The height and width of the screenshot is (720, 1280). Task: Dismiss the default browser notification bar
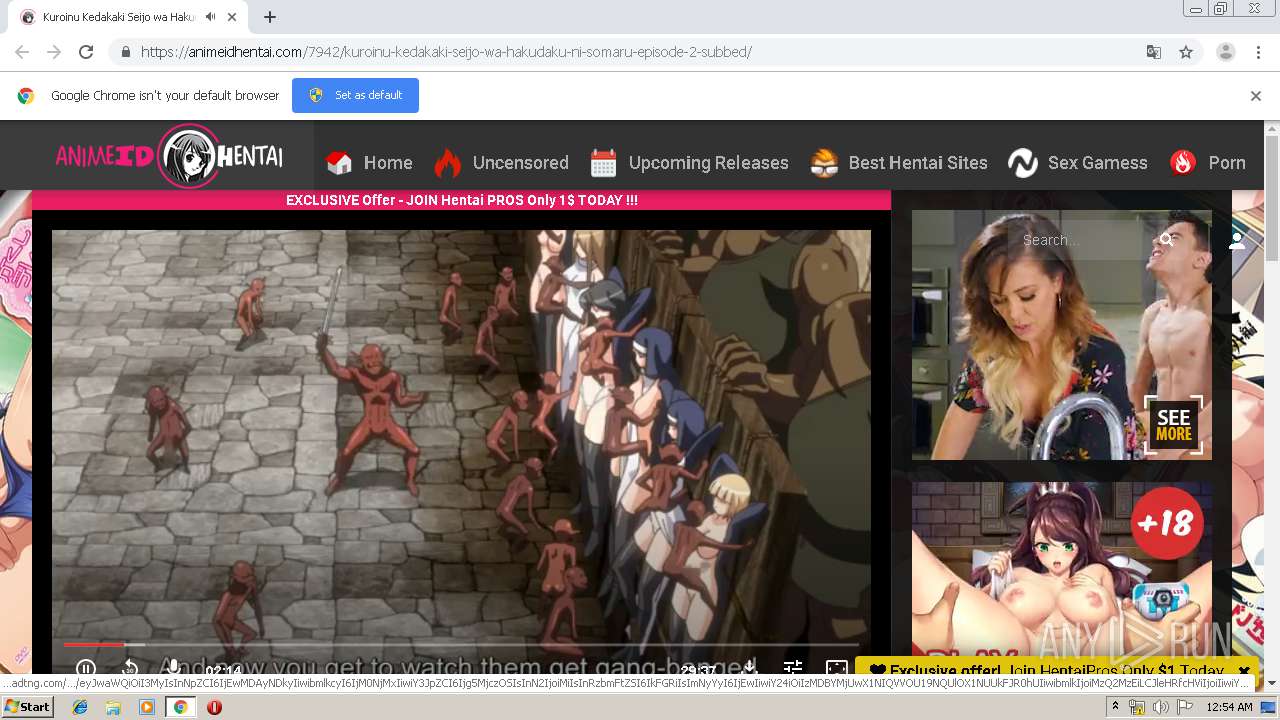[1256, 96]
